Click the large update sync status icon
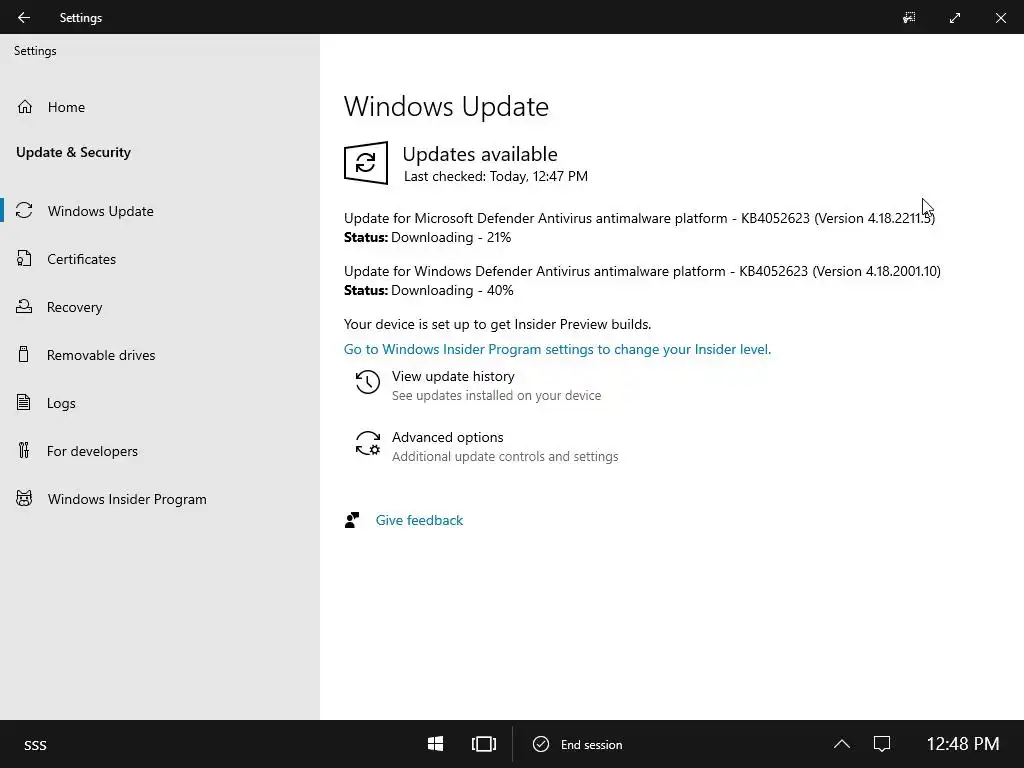This screenshot has width=1024, height=768. tap(366, 163)
